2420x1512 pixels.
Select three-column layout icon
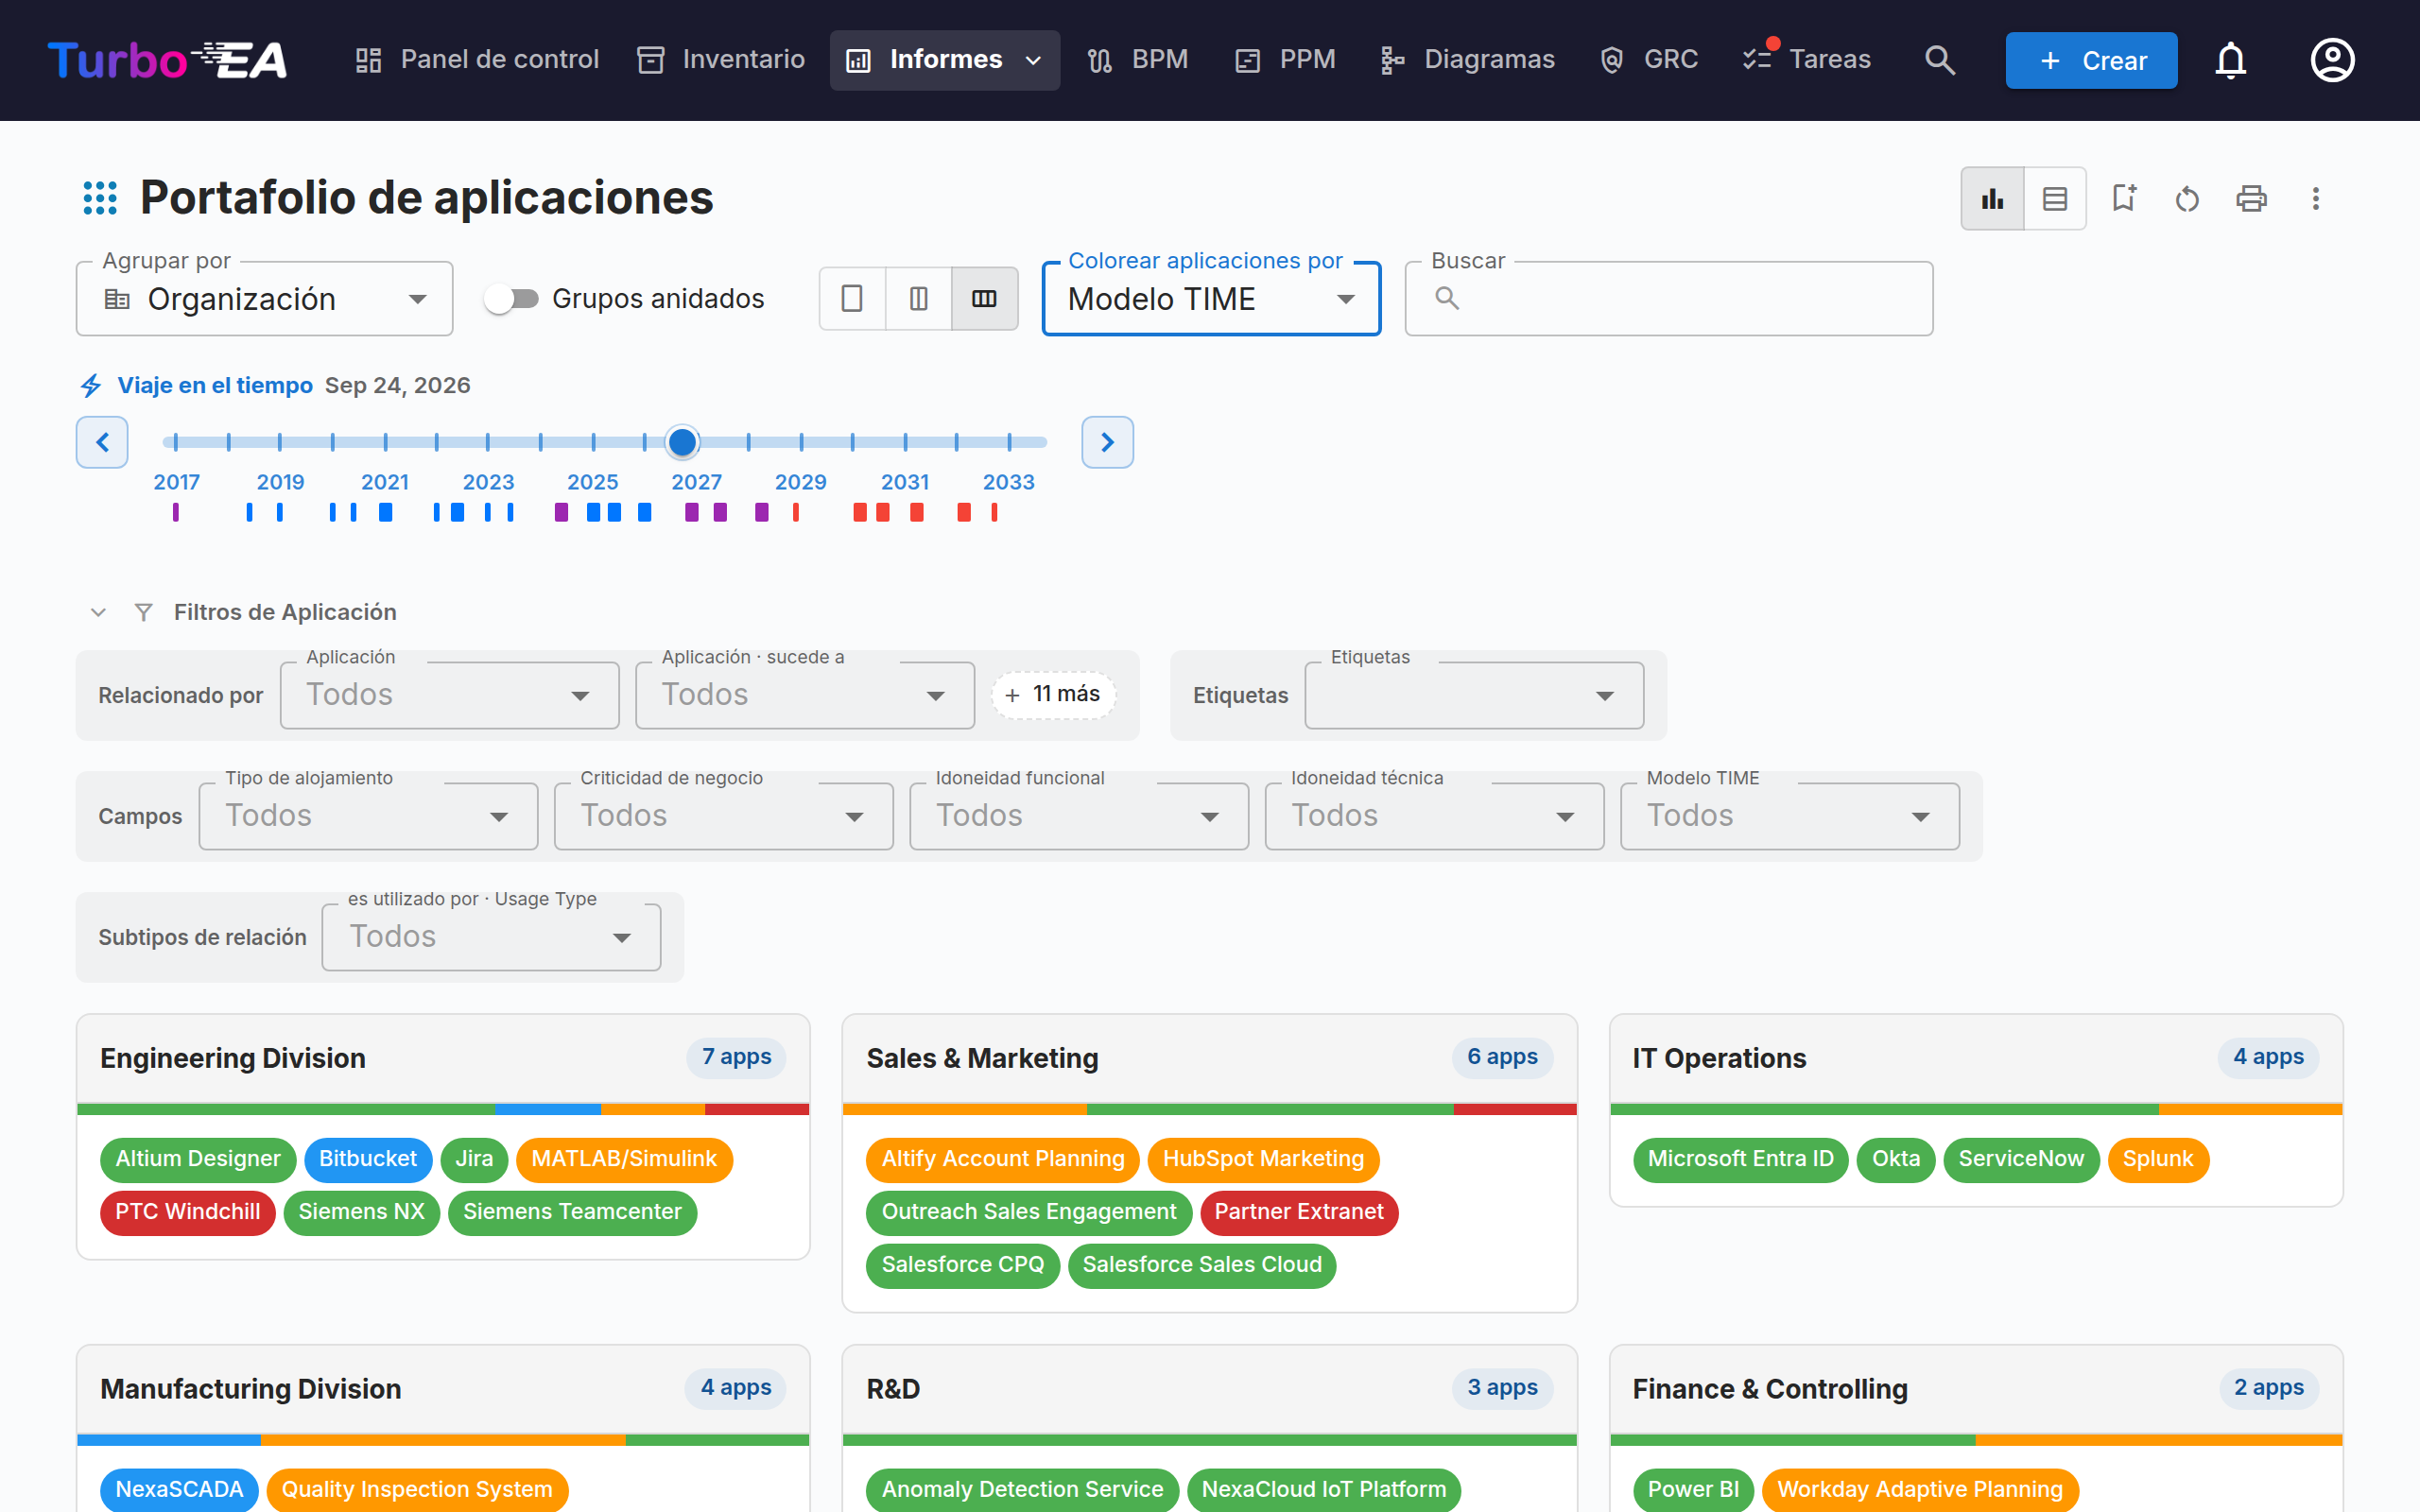984,298
